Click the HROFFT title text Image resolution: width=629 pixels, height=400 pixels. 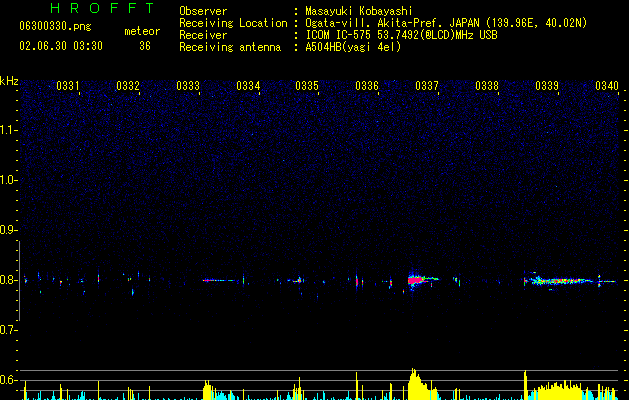coord(102,8)
